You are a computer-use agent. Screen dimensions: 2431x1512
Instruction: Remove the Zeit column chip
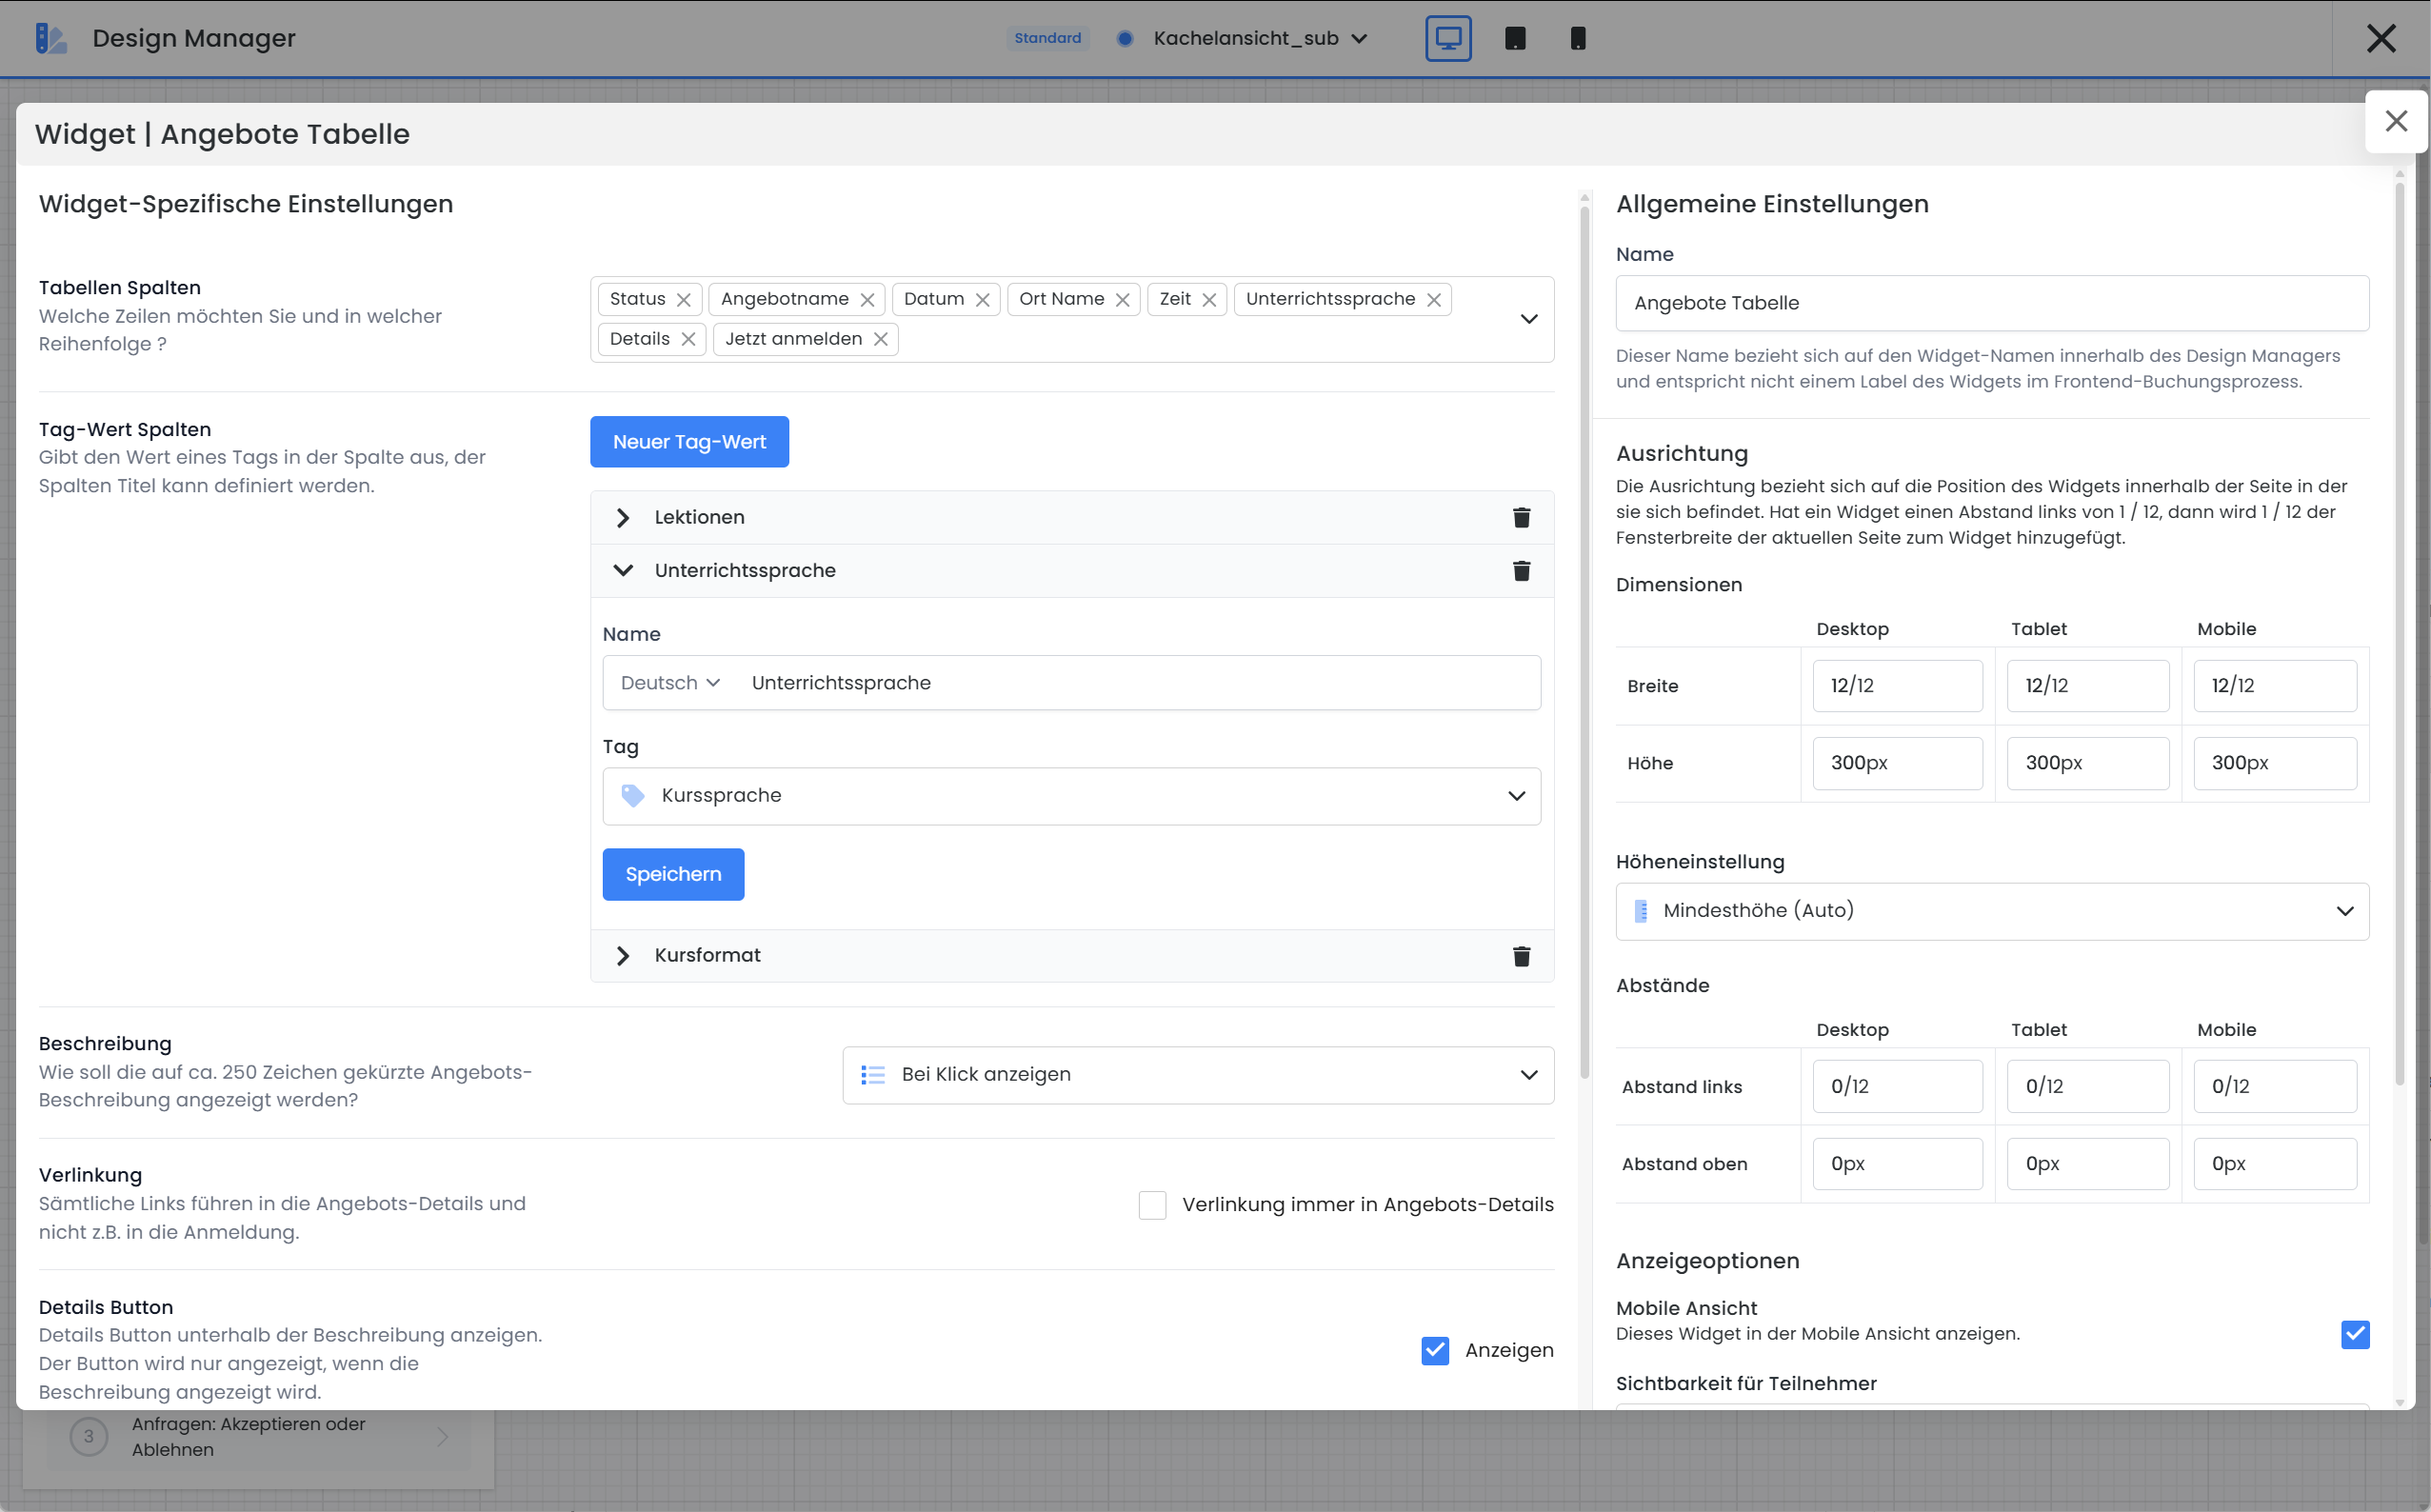click(x=1208, y=299)
